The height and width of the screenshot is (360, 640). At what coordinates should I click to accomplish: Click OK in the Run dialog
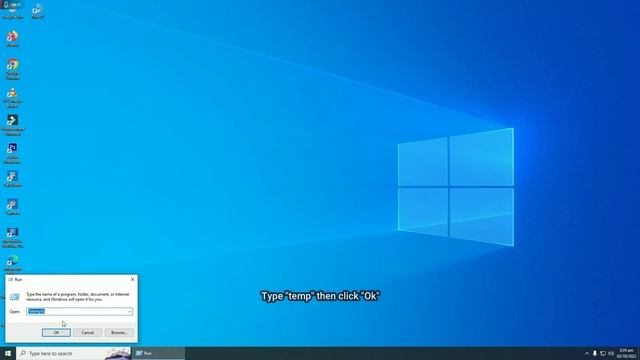56,333
